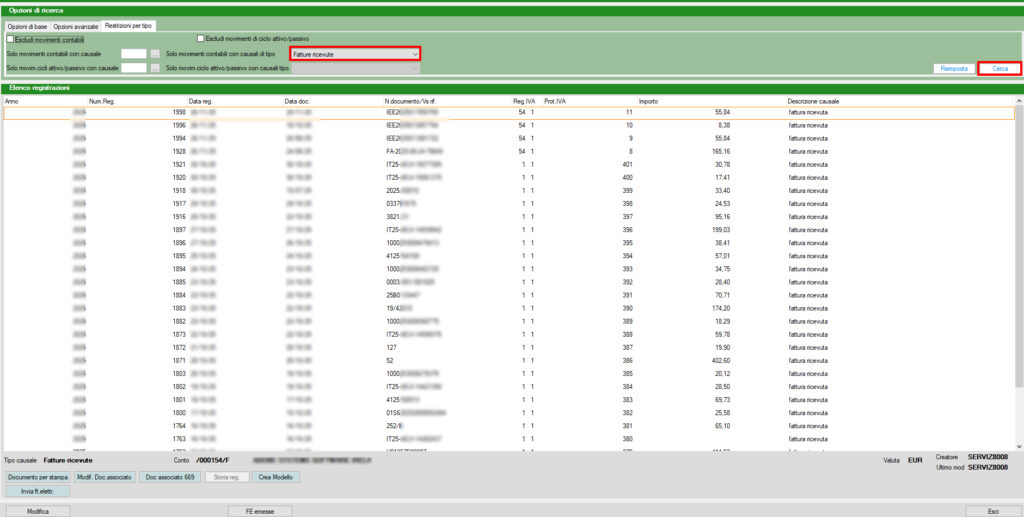This screenshot has width=1024, height=517.
Task: Sort list by 'Importo' column header
Action: click(x=648, y=101)
